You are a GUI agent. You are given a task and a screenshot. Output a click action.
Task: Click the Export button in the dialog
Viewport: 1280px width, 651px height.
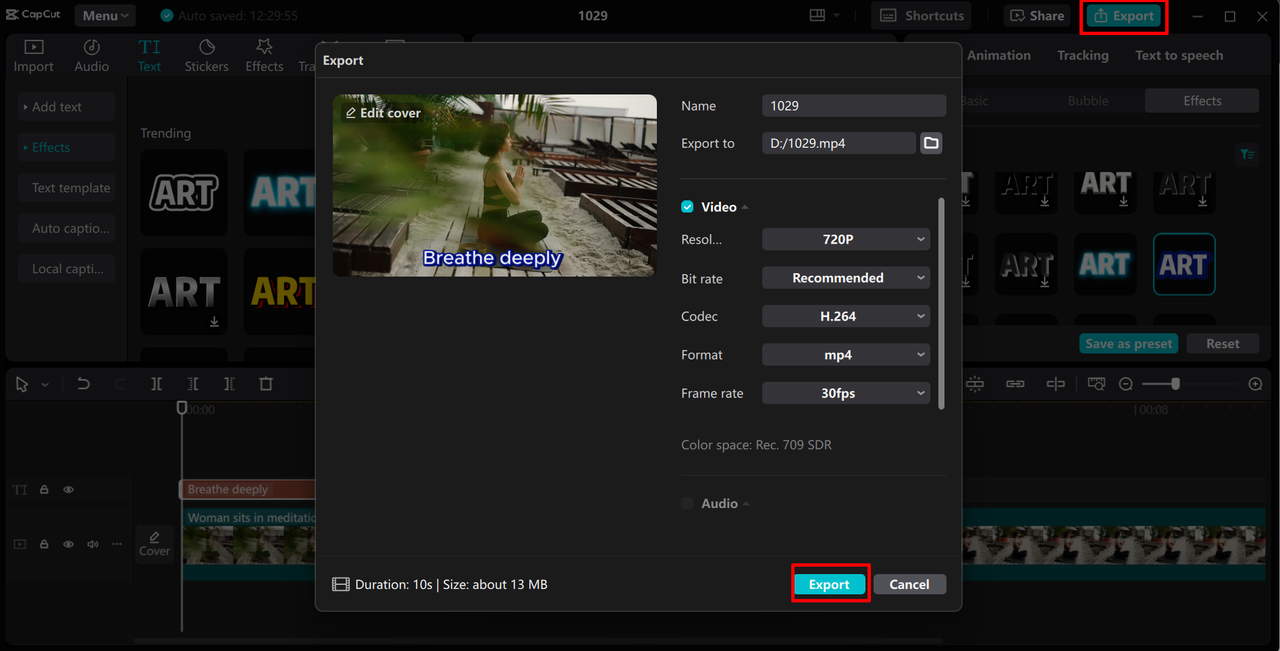click(x=829, y=584)
